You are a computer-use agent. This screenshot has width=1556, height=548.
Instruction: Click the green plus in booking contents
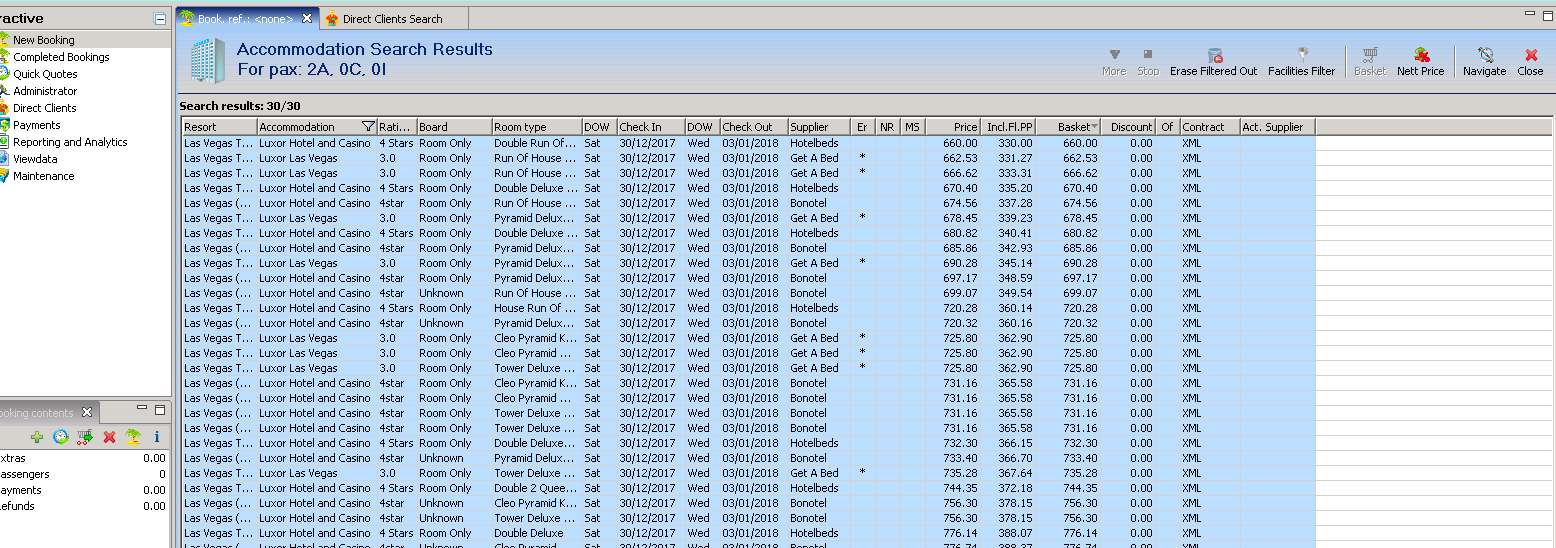(37, 437)
